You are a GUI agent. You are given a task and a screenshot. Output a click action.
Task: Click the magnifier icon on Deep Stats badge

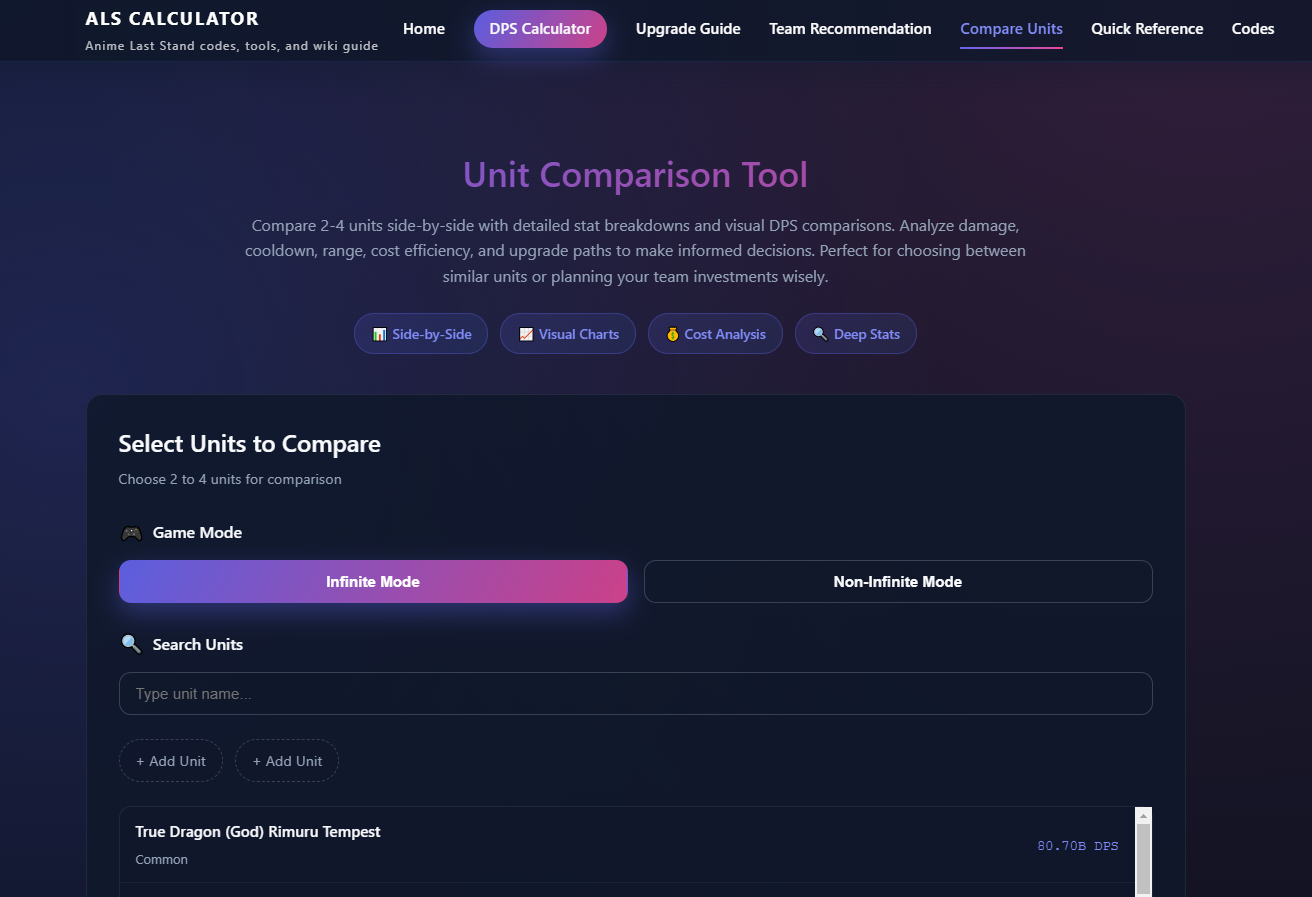tap(821, 333)
